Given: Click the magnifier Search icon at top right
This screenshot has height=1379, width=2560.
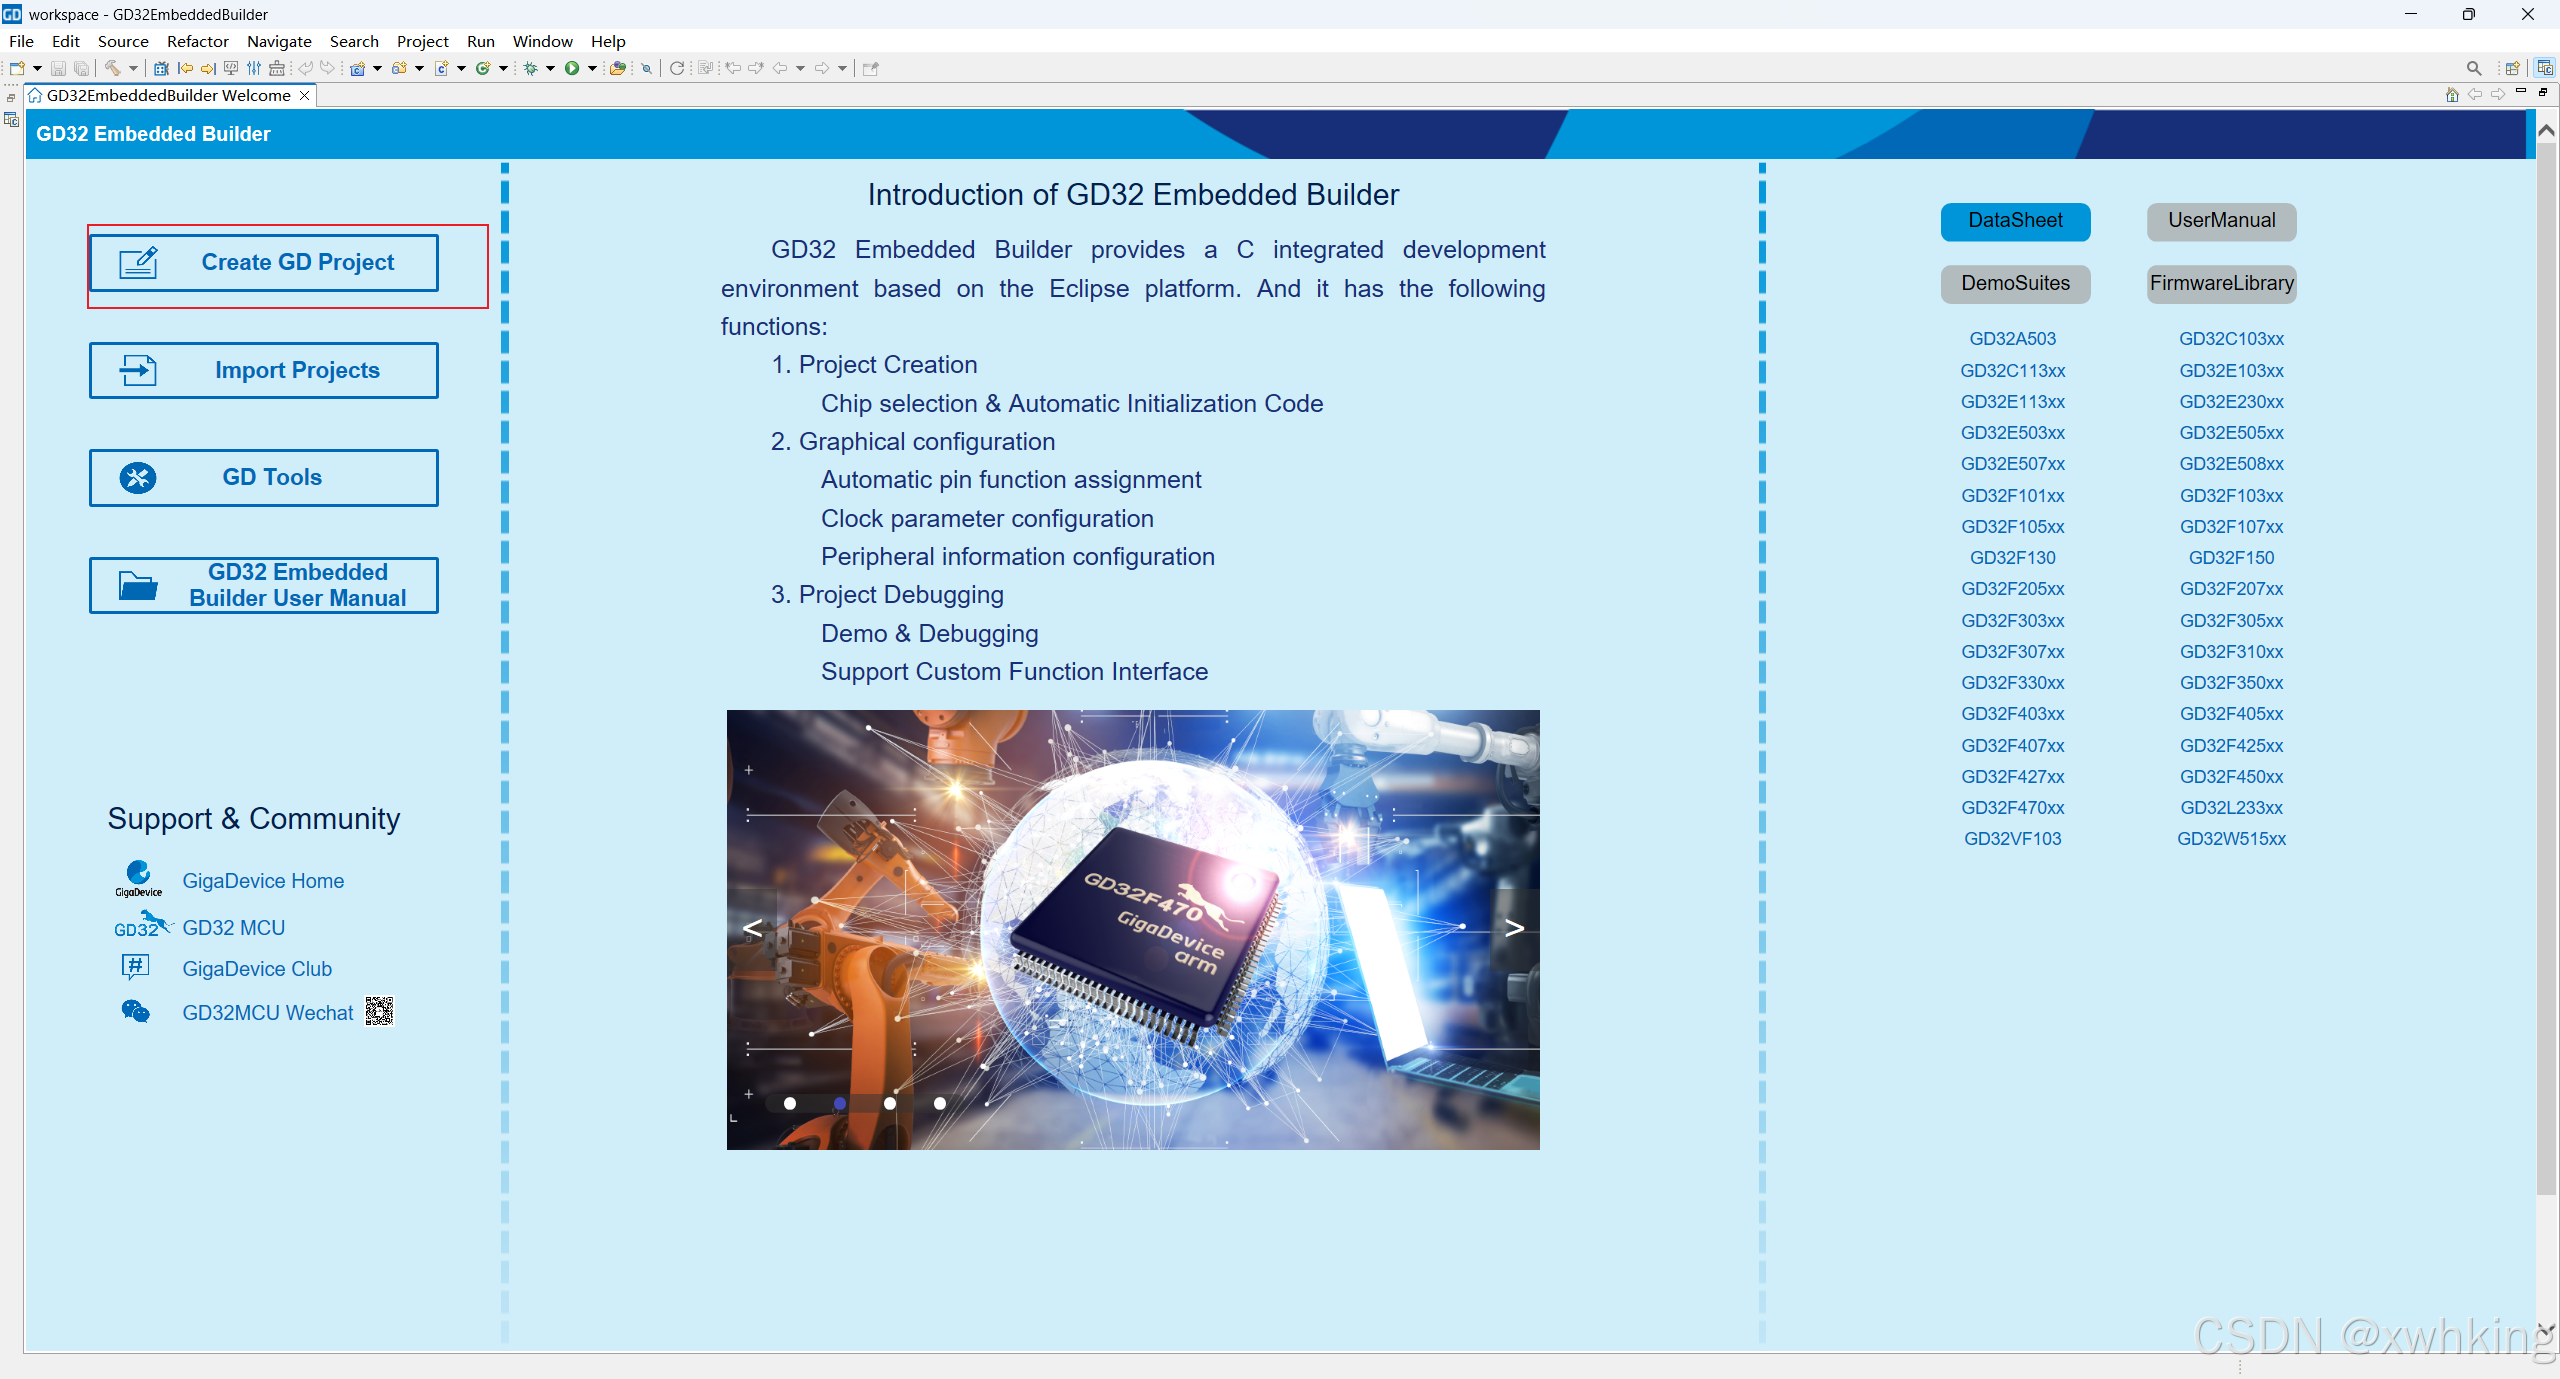Looking at the screenshot, I should click(x=2473, y=68).
